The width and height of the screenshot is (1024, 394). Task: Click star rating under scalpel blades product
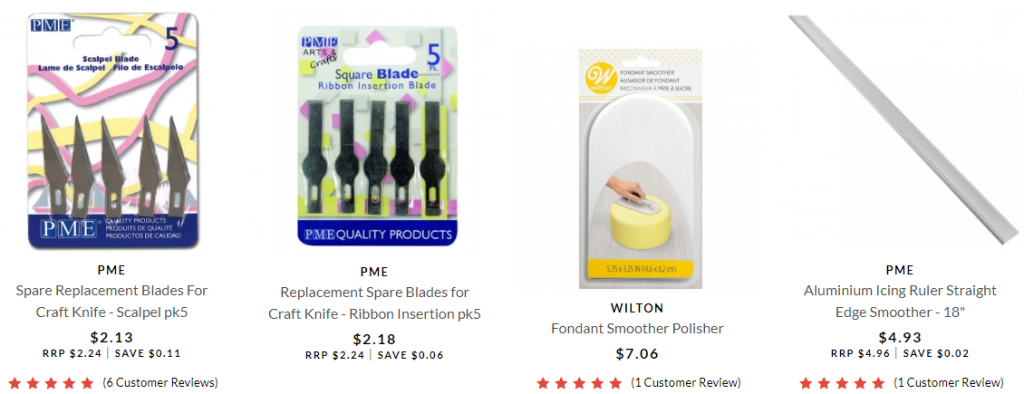pyautogui.click(x=51, y=383)
